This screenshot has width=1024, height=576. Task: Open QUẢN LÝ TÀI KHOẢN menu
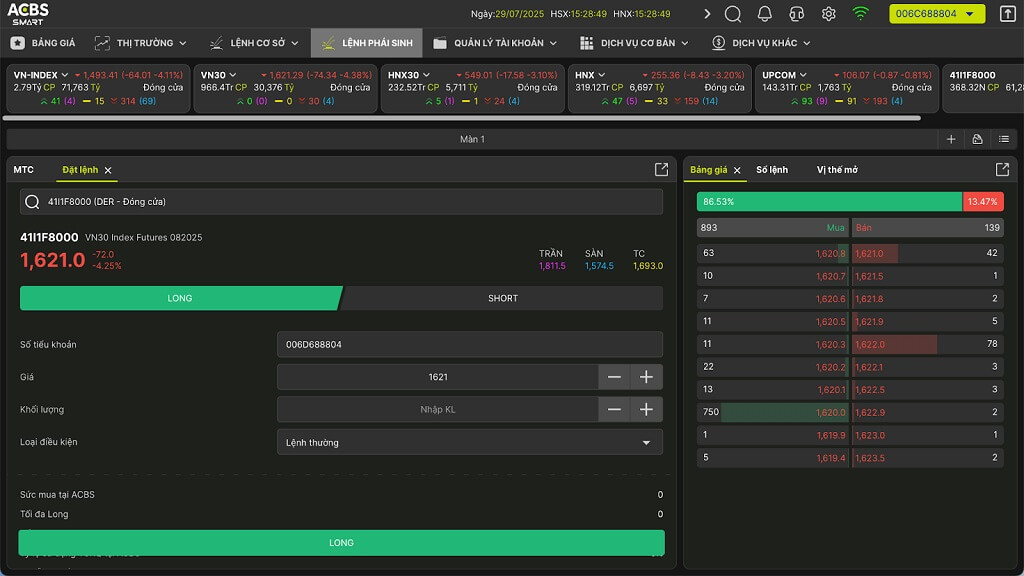tap(495, 43)
